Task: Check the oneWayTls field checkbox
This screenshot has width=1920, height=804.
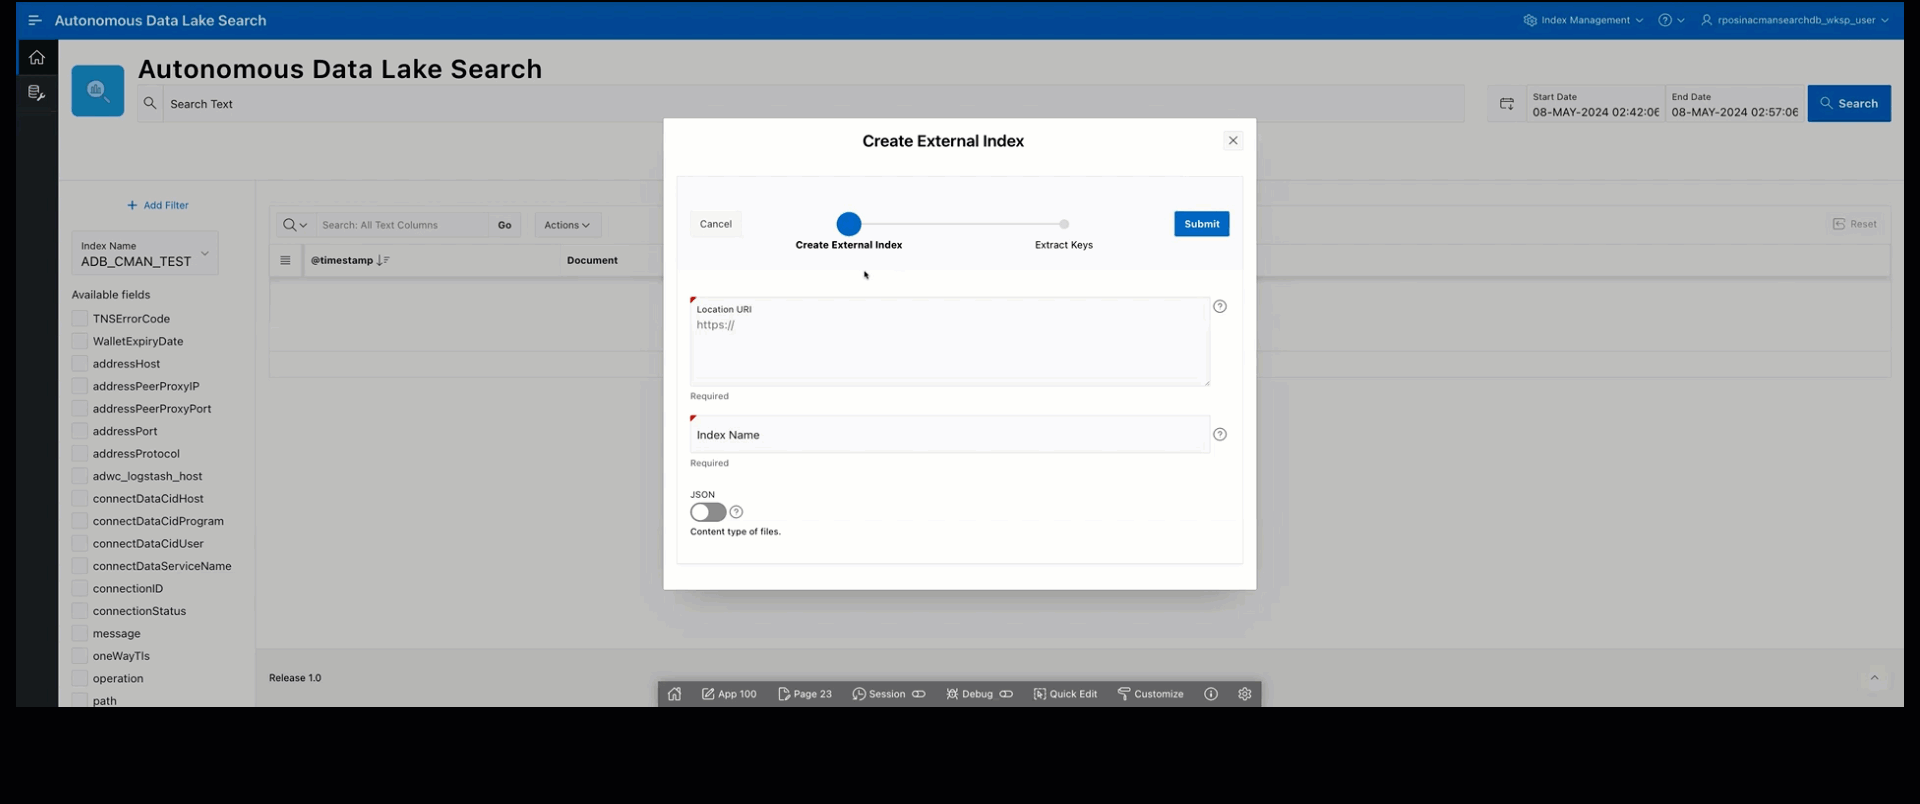Action: point(80,656)
